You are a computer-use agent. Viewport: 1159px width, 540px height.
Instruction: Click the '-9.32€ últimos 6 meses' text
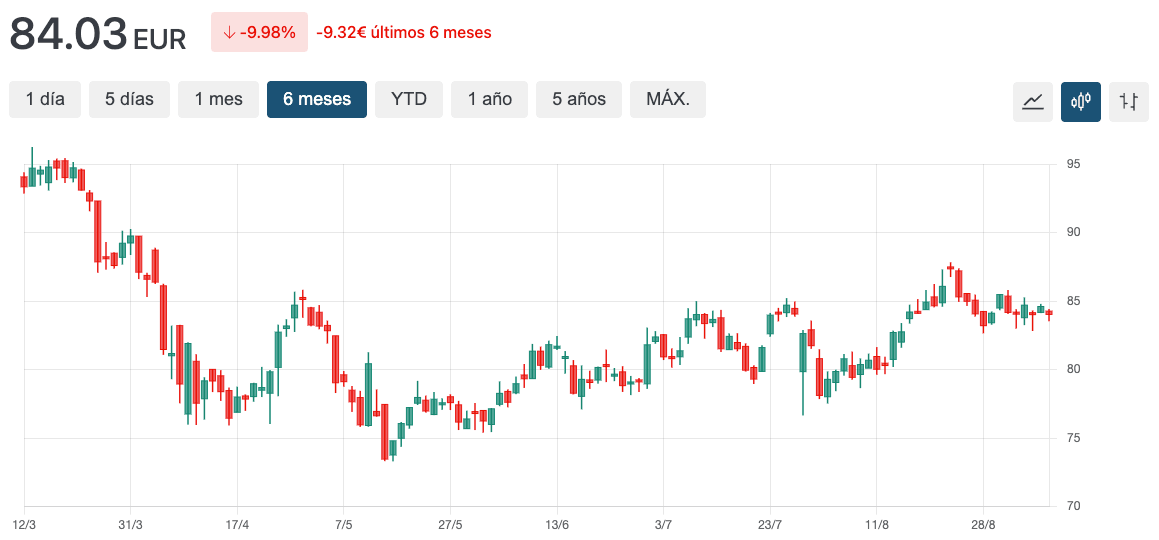coord(404,33)
